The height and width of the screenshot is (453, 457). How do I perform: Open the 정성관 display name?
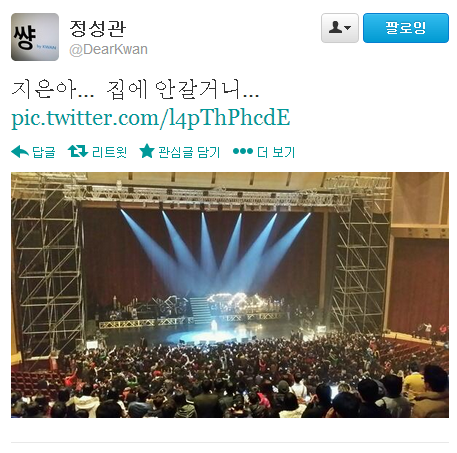(x=98, y=29)
